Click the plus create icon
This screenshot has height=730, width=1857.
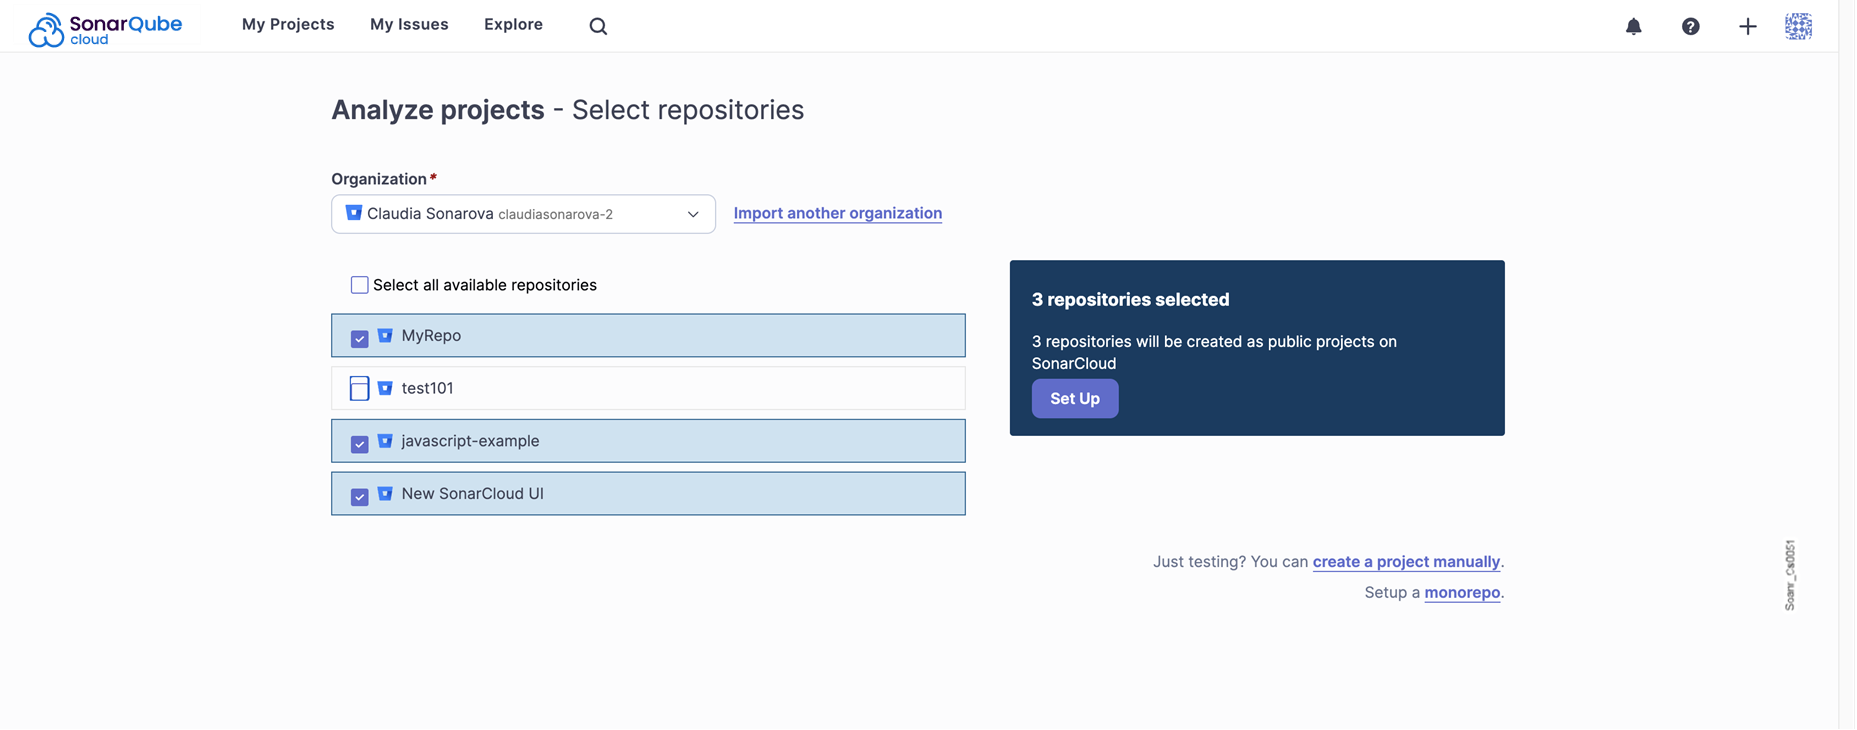(x=1747, y=27)
